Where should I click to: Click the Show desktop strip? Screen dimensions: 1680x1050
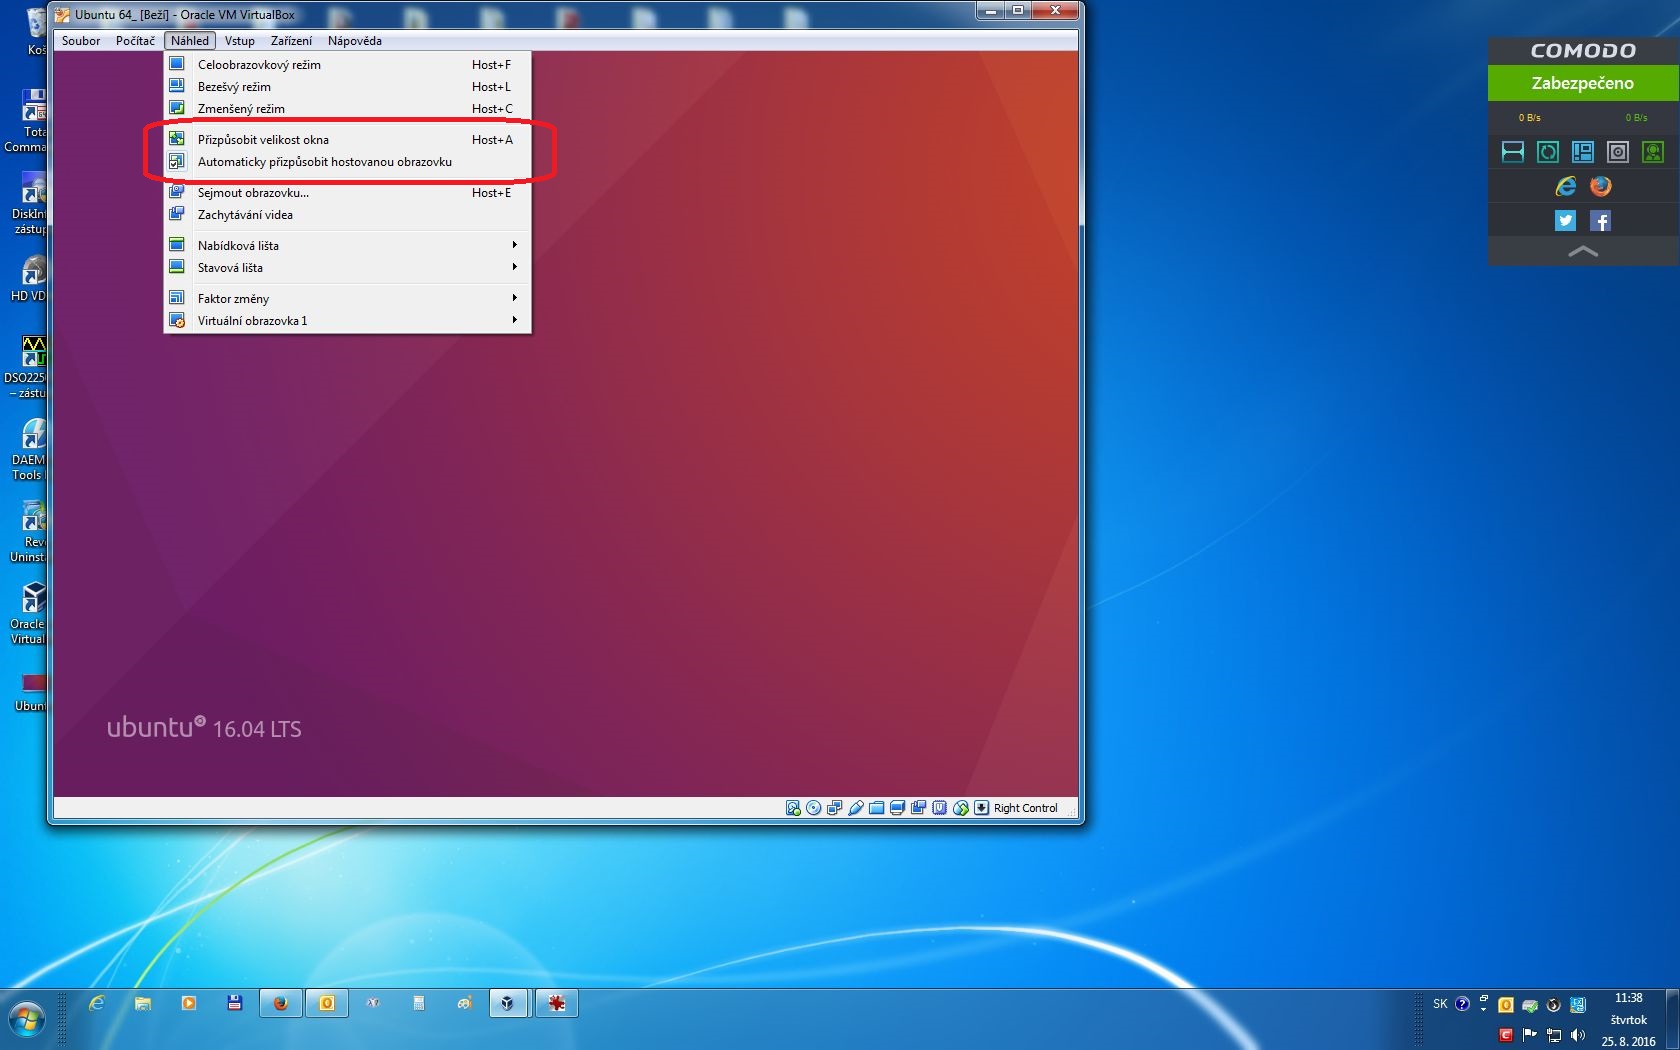(x=1673, y=1019)
